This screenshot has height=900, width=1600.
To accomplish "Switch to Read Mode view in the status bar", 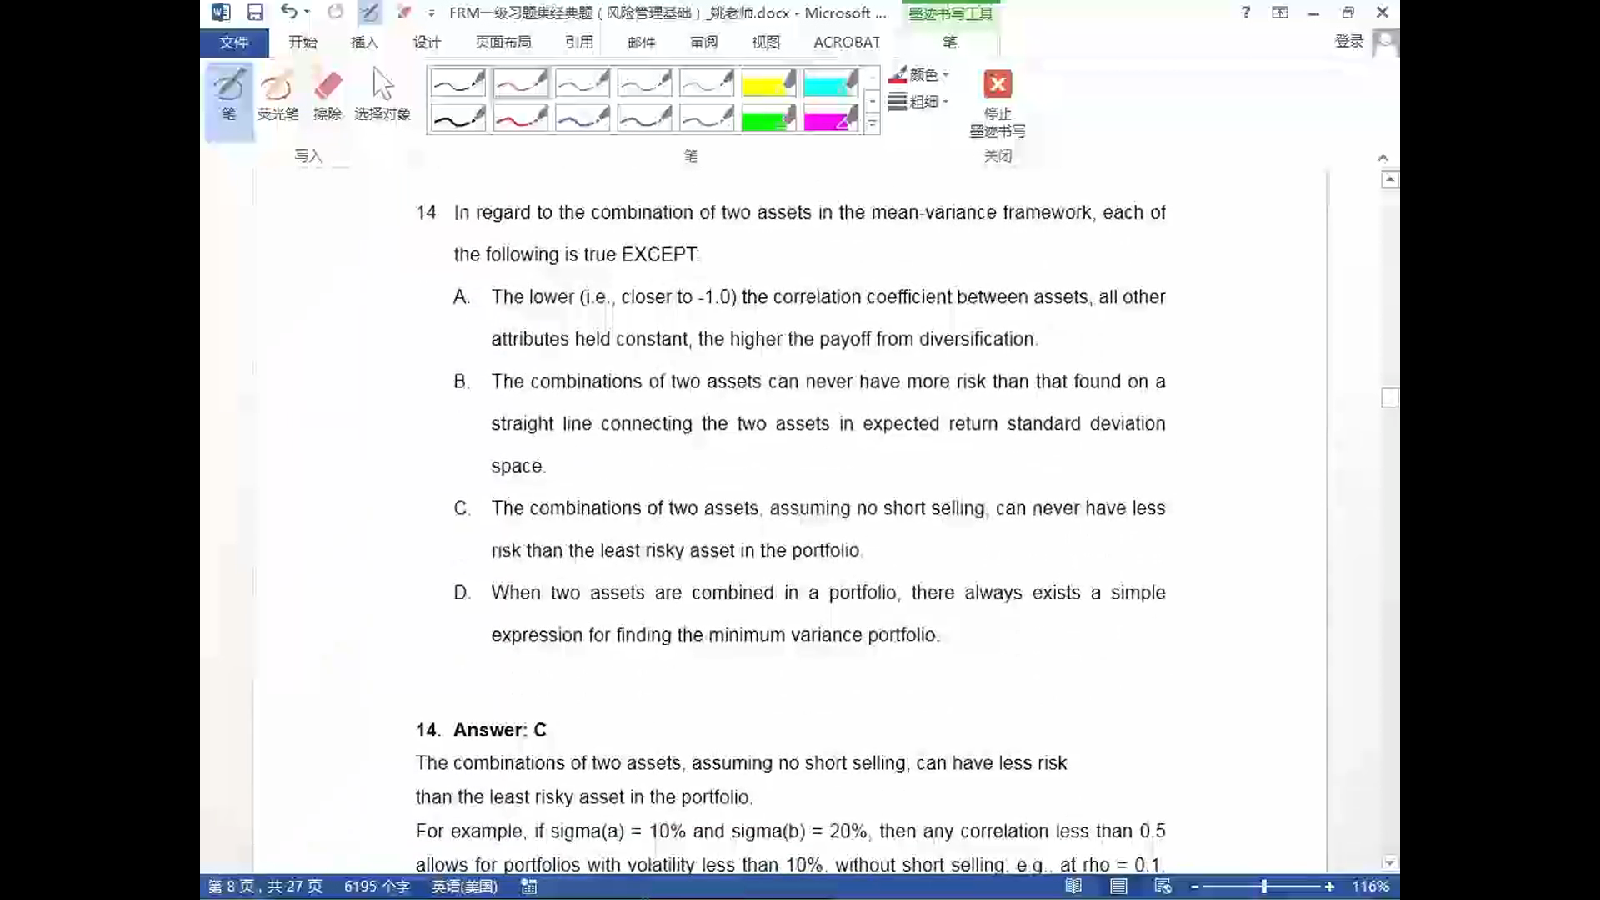I will pos(1073,886).
